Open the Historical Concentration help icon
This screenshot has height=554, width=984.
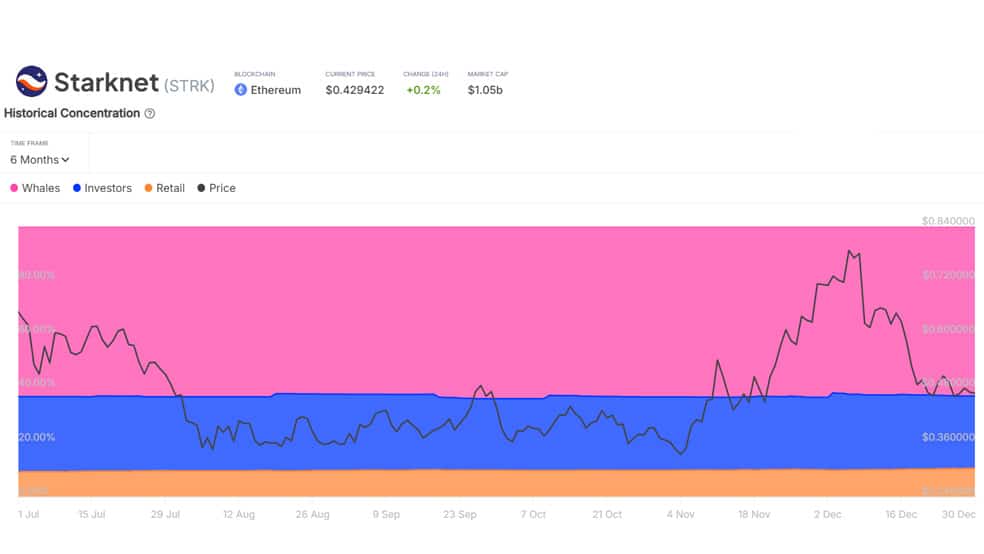click(x=149, y=114)
